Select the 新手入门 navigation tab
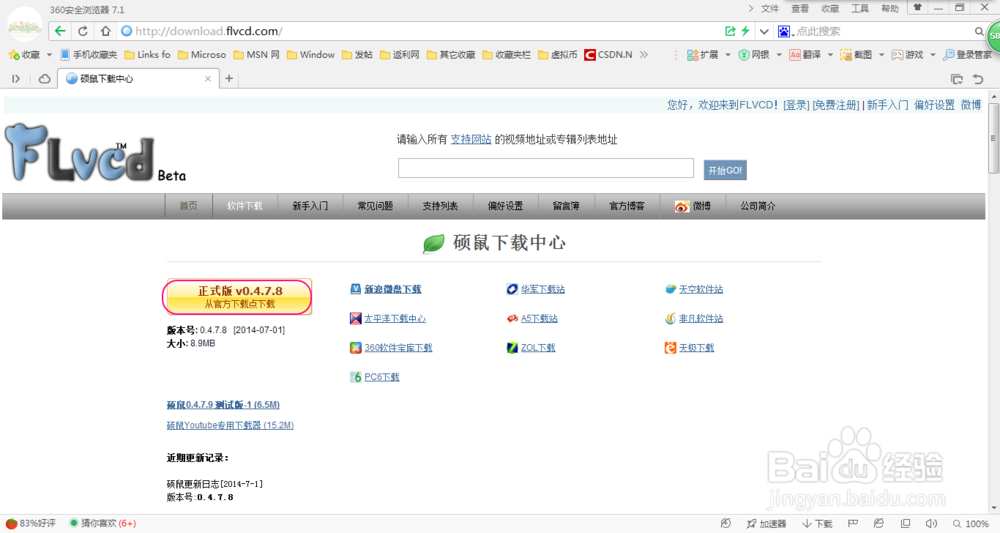Image resolution: width=1000 pixels, height=533 pixels. pyautogui.click(x=310, y=206)
